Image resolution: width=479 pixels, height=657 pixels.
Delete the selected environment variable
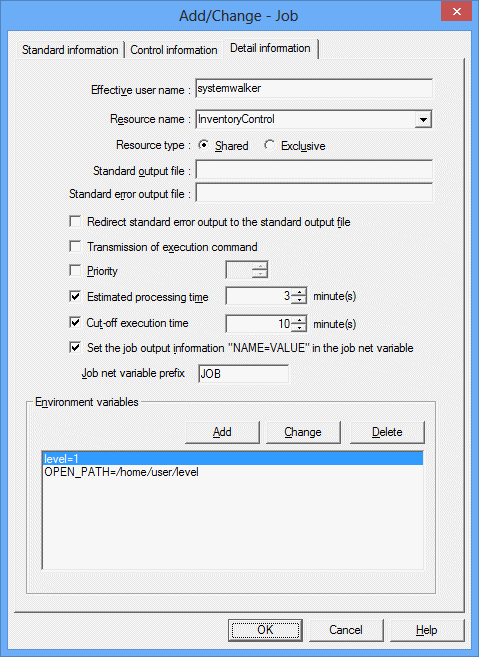(387, 432)
